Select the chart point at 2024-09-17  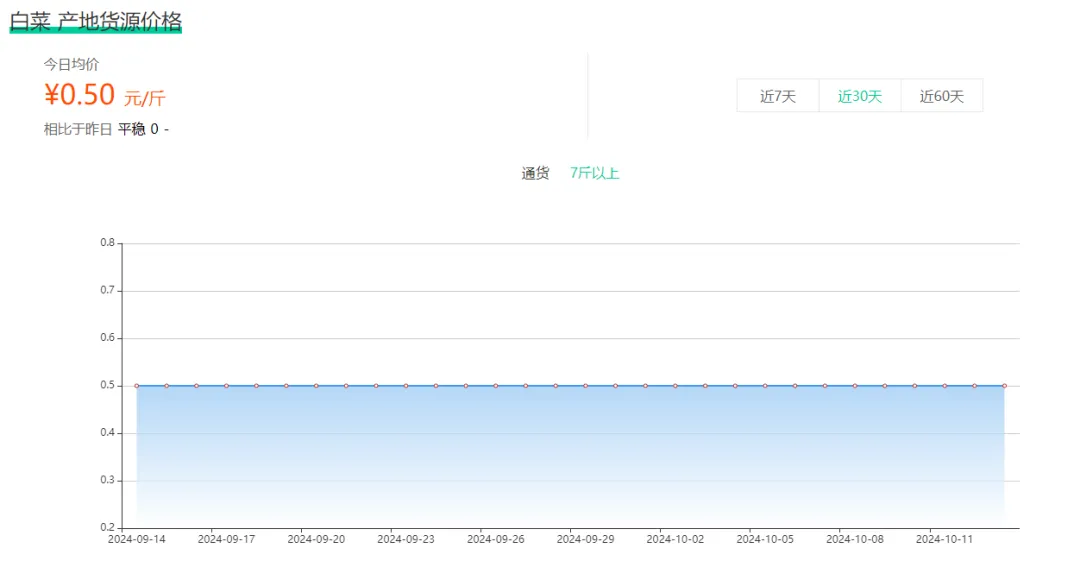[226, 385]
